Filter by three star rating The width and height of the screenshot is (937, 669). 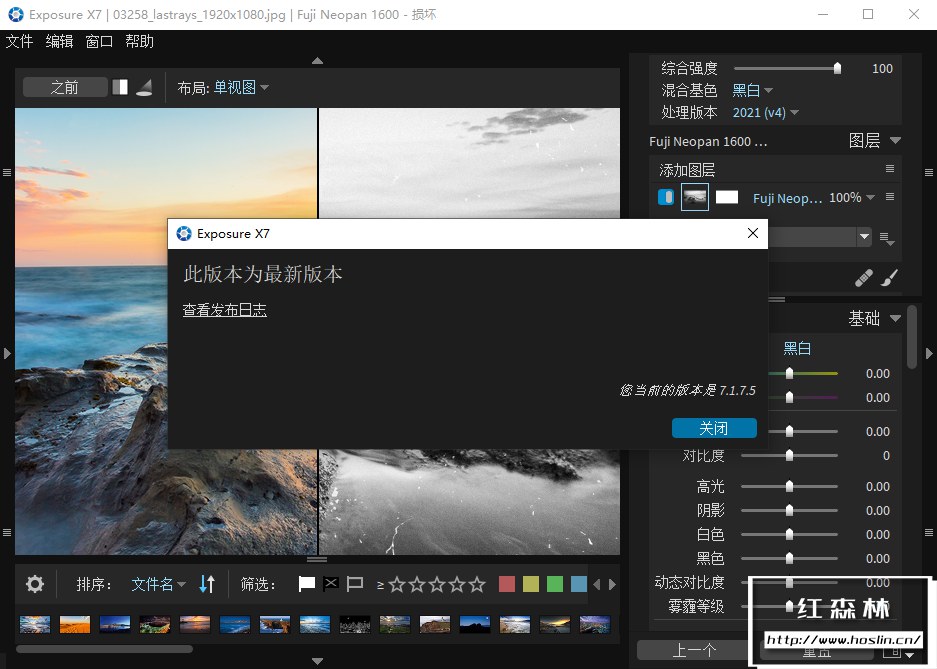(437, 584)
